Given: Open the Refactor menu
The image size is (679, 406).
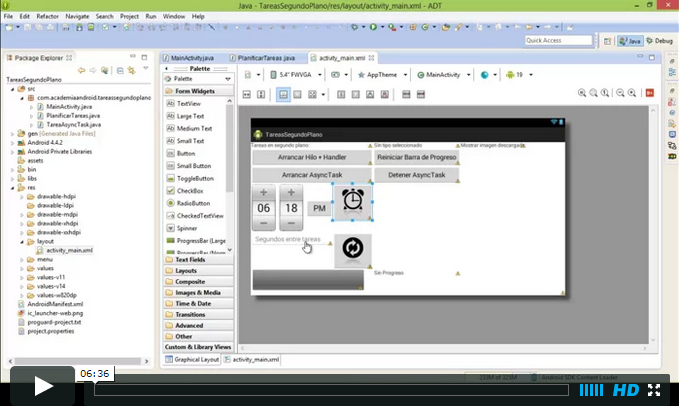Looking at the screenshot, I should pos(47,16).
